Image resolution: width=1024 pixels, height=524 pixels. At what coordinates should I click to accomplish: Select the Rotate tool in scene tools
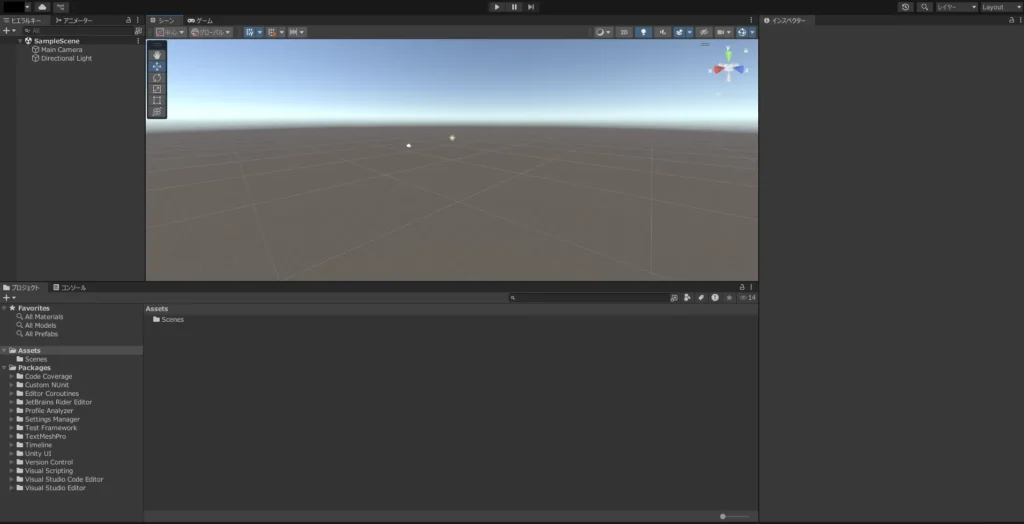click(x=157, y=78)
